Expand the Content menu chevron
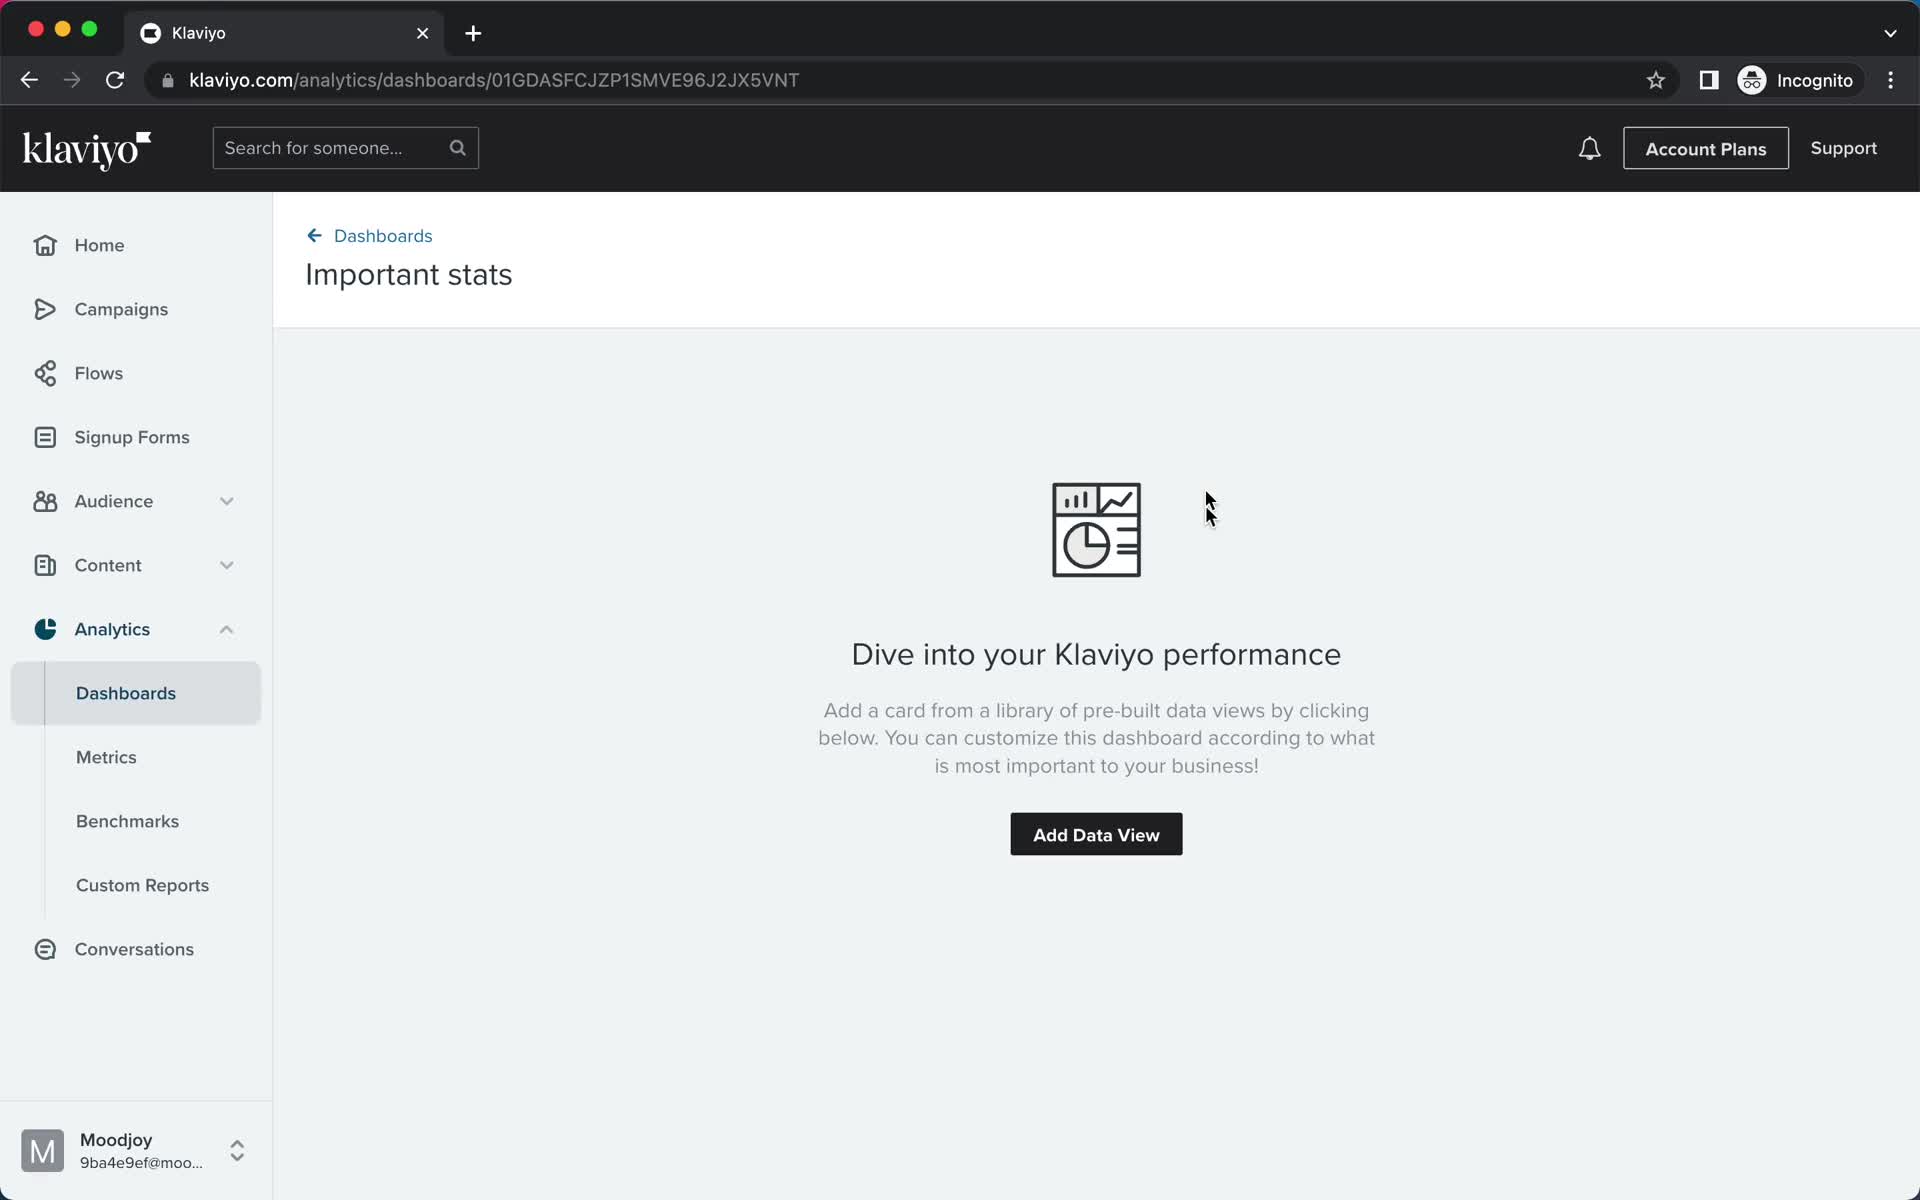 (227, 565)
